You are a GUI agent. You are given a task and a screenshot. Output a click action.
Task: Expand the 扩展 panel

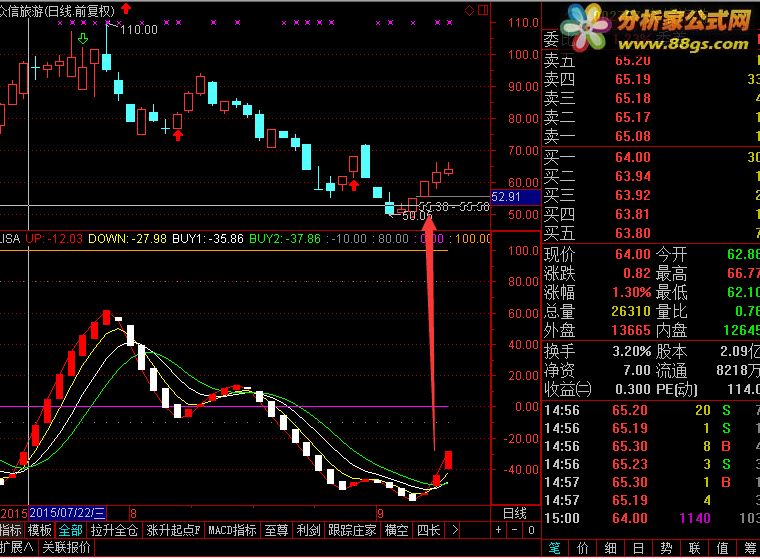click(17, 547)
